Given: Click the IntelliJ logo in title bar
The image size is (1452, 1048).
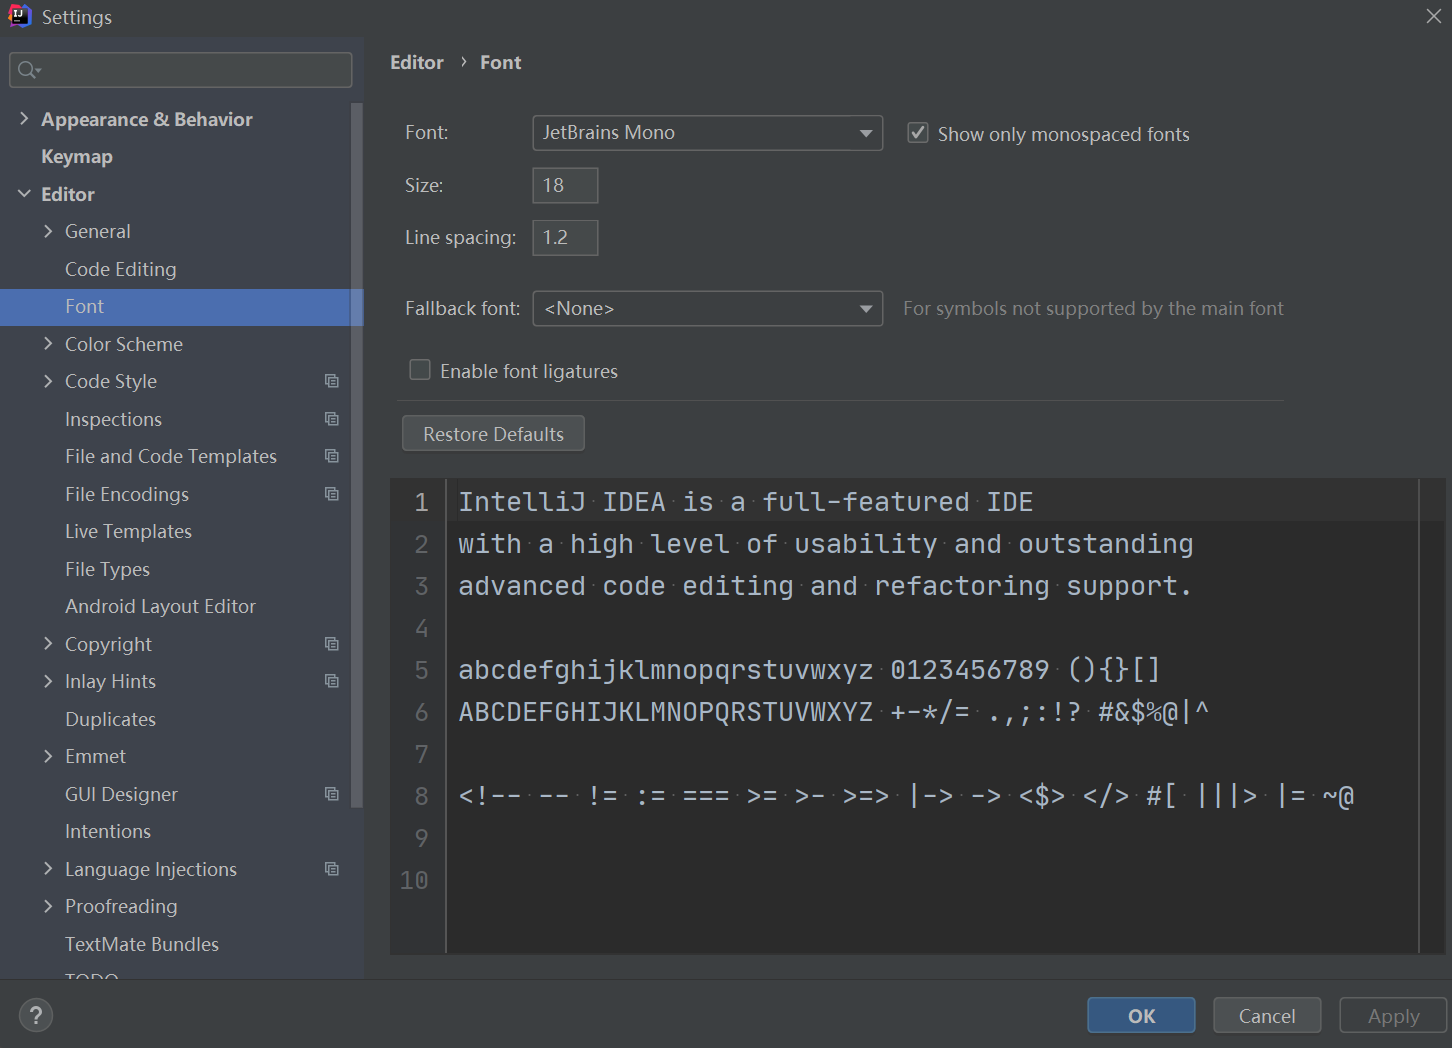Looking at the screenshot, I should coord(19,16).
